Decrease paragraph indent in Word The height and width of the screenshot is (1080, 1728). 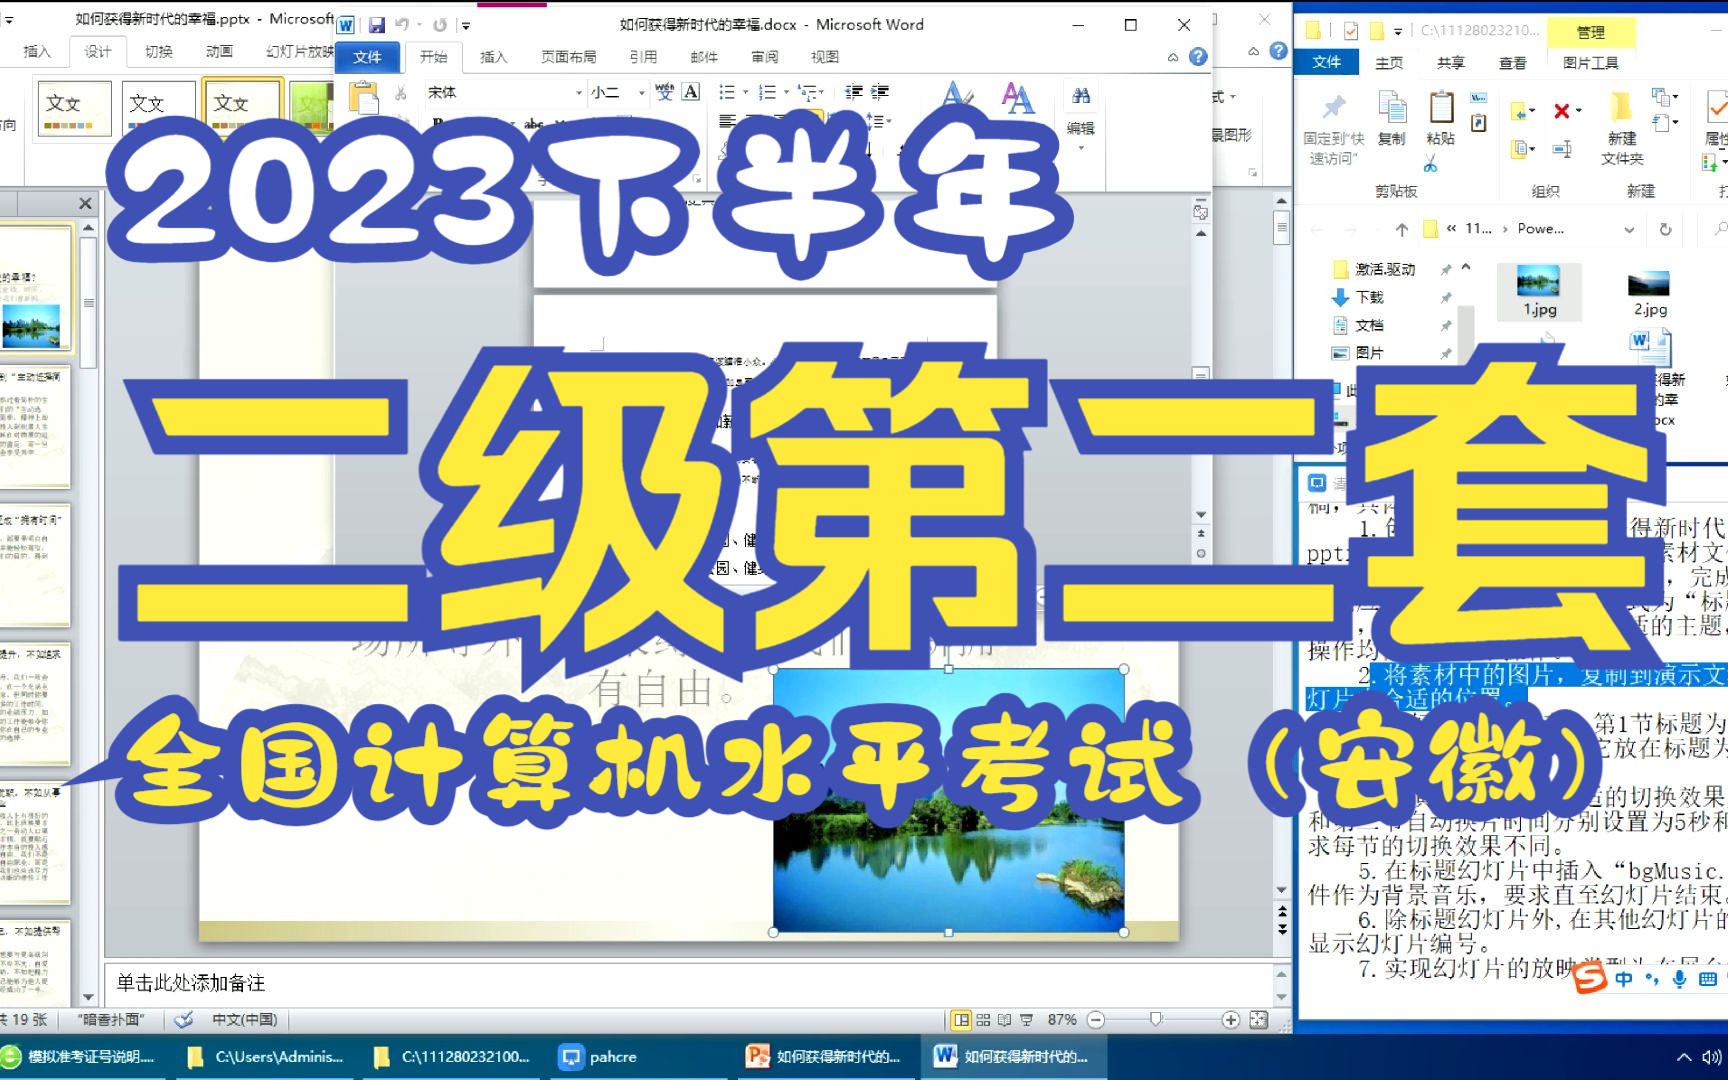(x=853, y=92)
